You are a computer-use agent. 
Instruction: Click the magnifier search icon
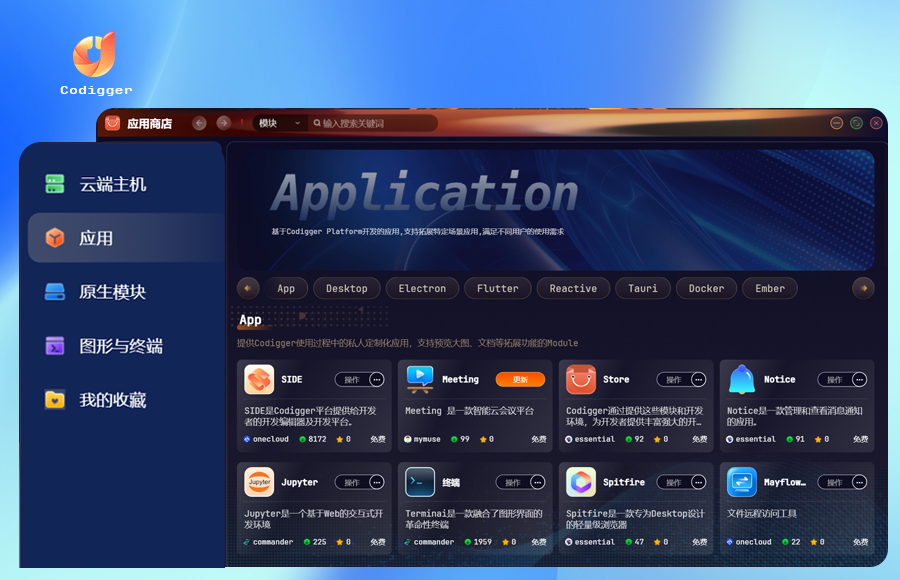(x=317, y=123)
